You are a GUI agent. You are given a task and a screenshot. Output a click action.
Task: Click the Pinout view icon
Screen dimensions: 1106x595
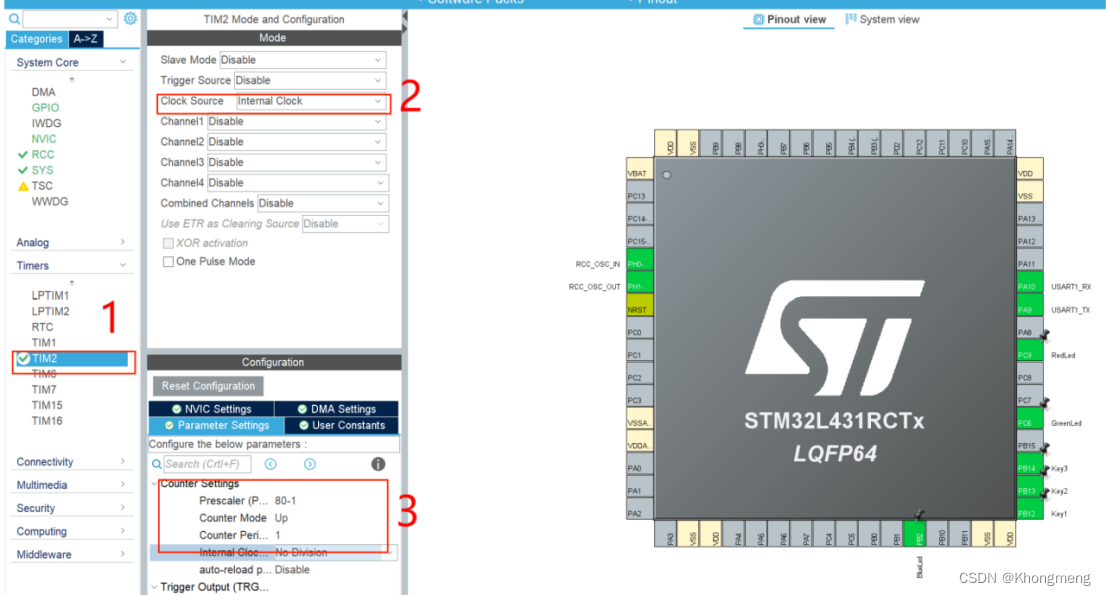tap(758, 19)
